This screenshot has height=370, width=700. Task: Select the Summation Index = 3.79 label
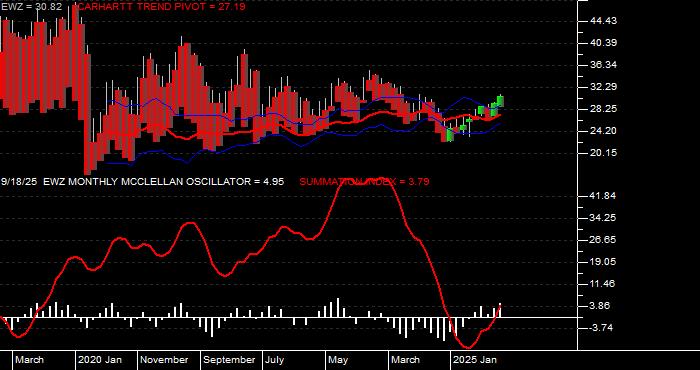click(364, 182)
